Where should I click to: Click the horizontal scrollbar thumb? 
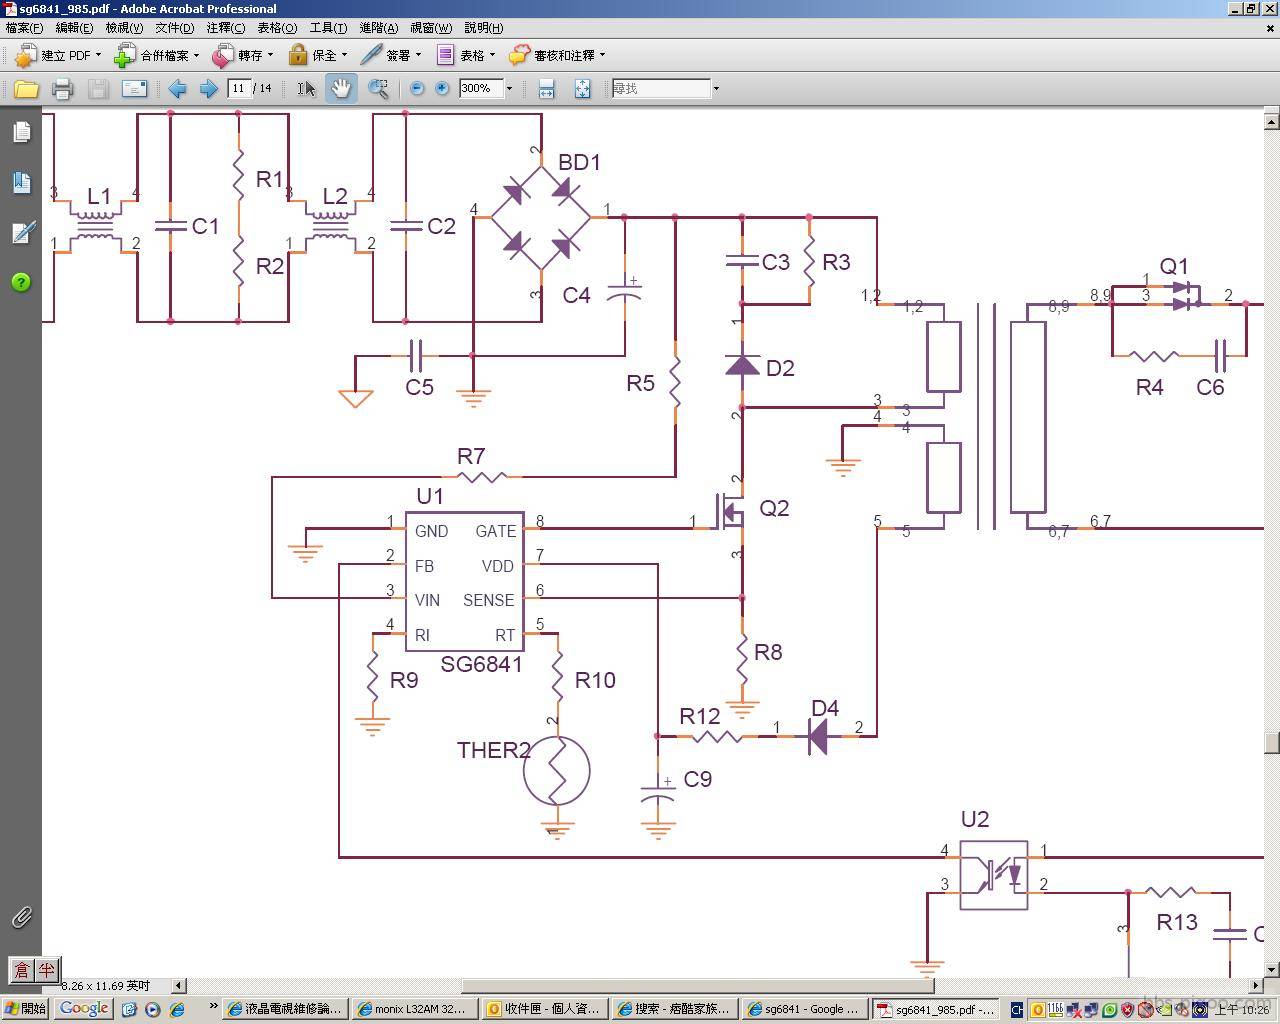(x=697, y=986)
